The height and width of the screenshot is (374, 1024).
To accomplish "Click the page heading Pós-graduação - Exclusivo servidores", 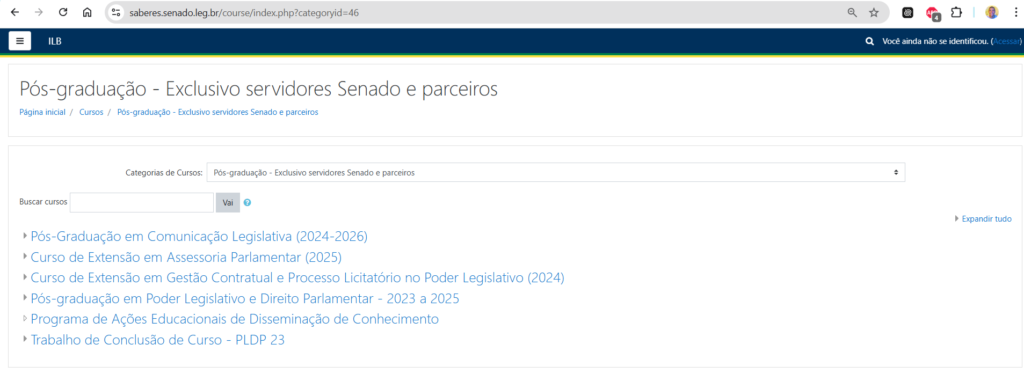I will tap(259, 89).
